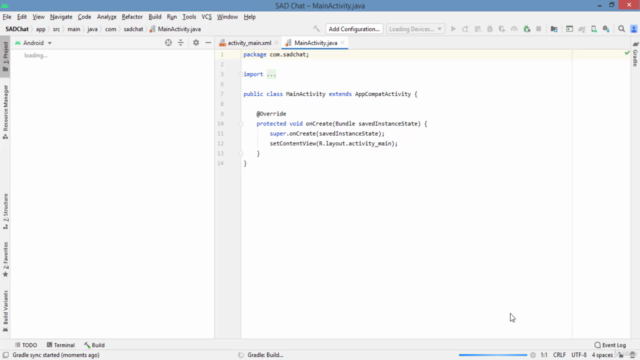The height and width of the screenshot is (360, 640).
Task: Open the Terminal tool window
Action: pyautogui.click(x=60, y=345)
